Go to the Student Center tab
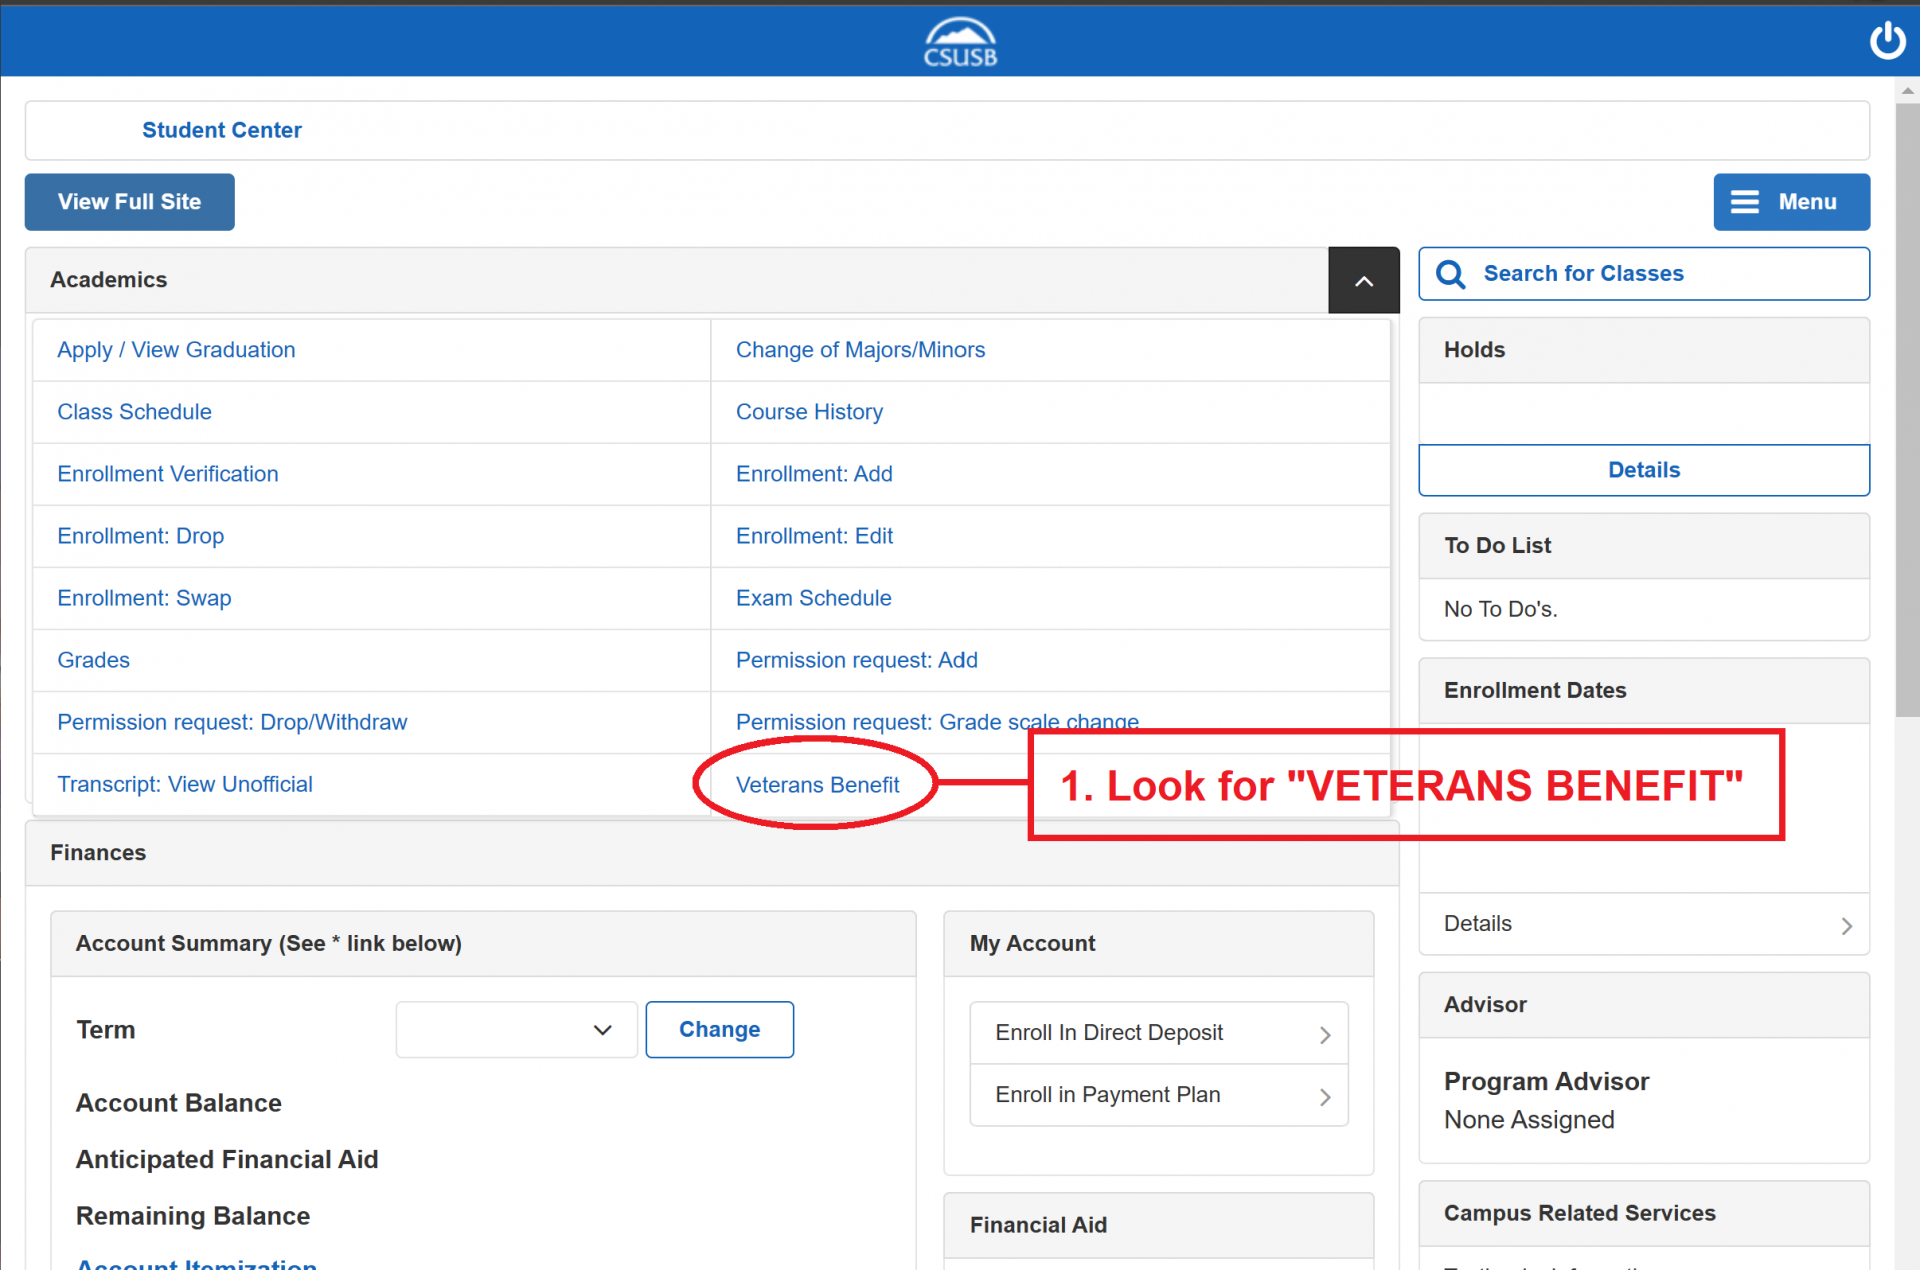 pos(221,130)
